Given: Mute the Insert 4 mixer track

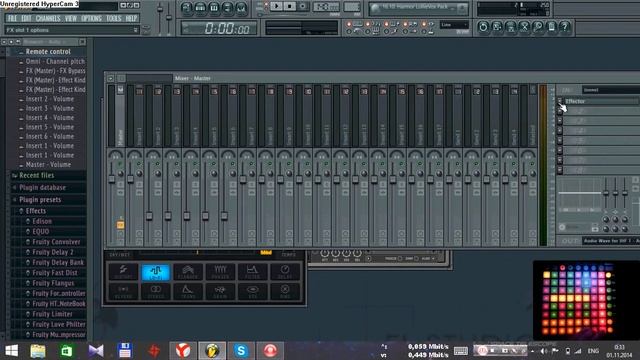Looking at the screenshot, I should click(x=195, y=164).
